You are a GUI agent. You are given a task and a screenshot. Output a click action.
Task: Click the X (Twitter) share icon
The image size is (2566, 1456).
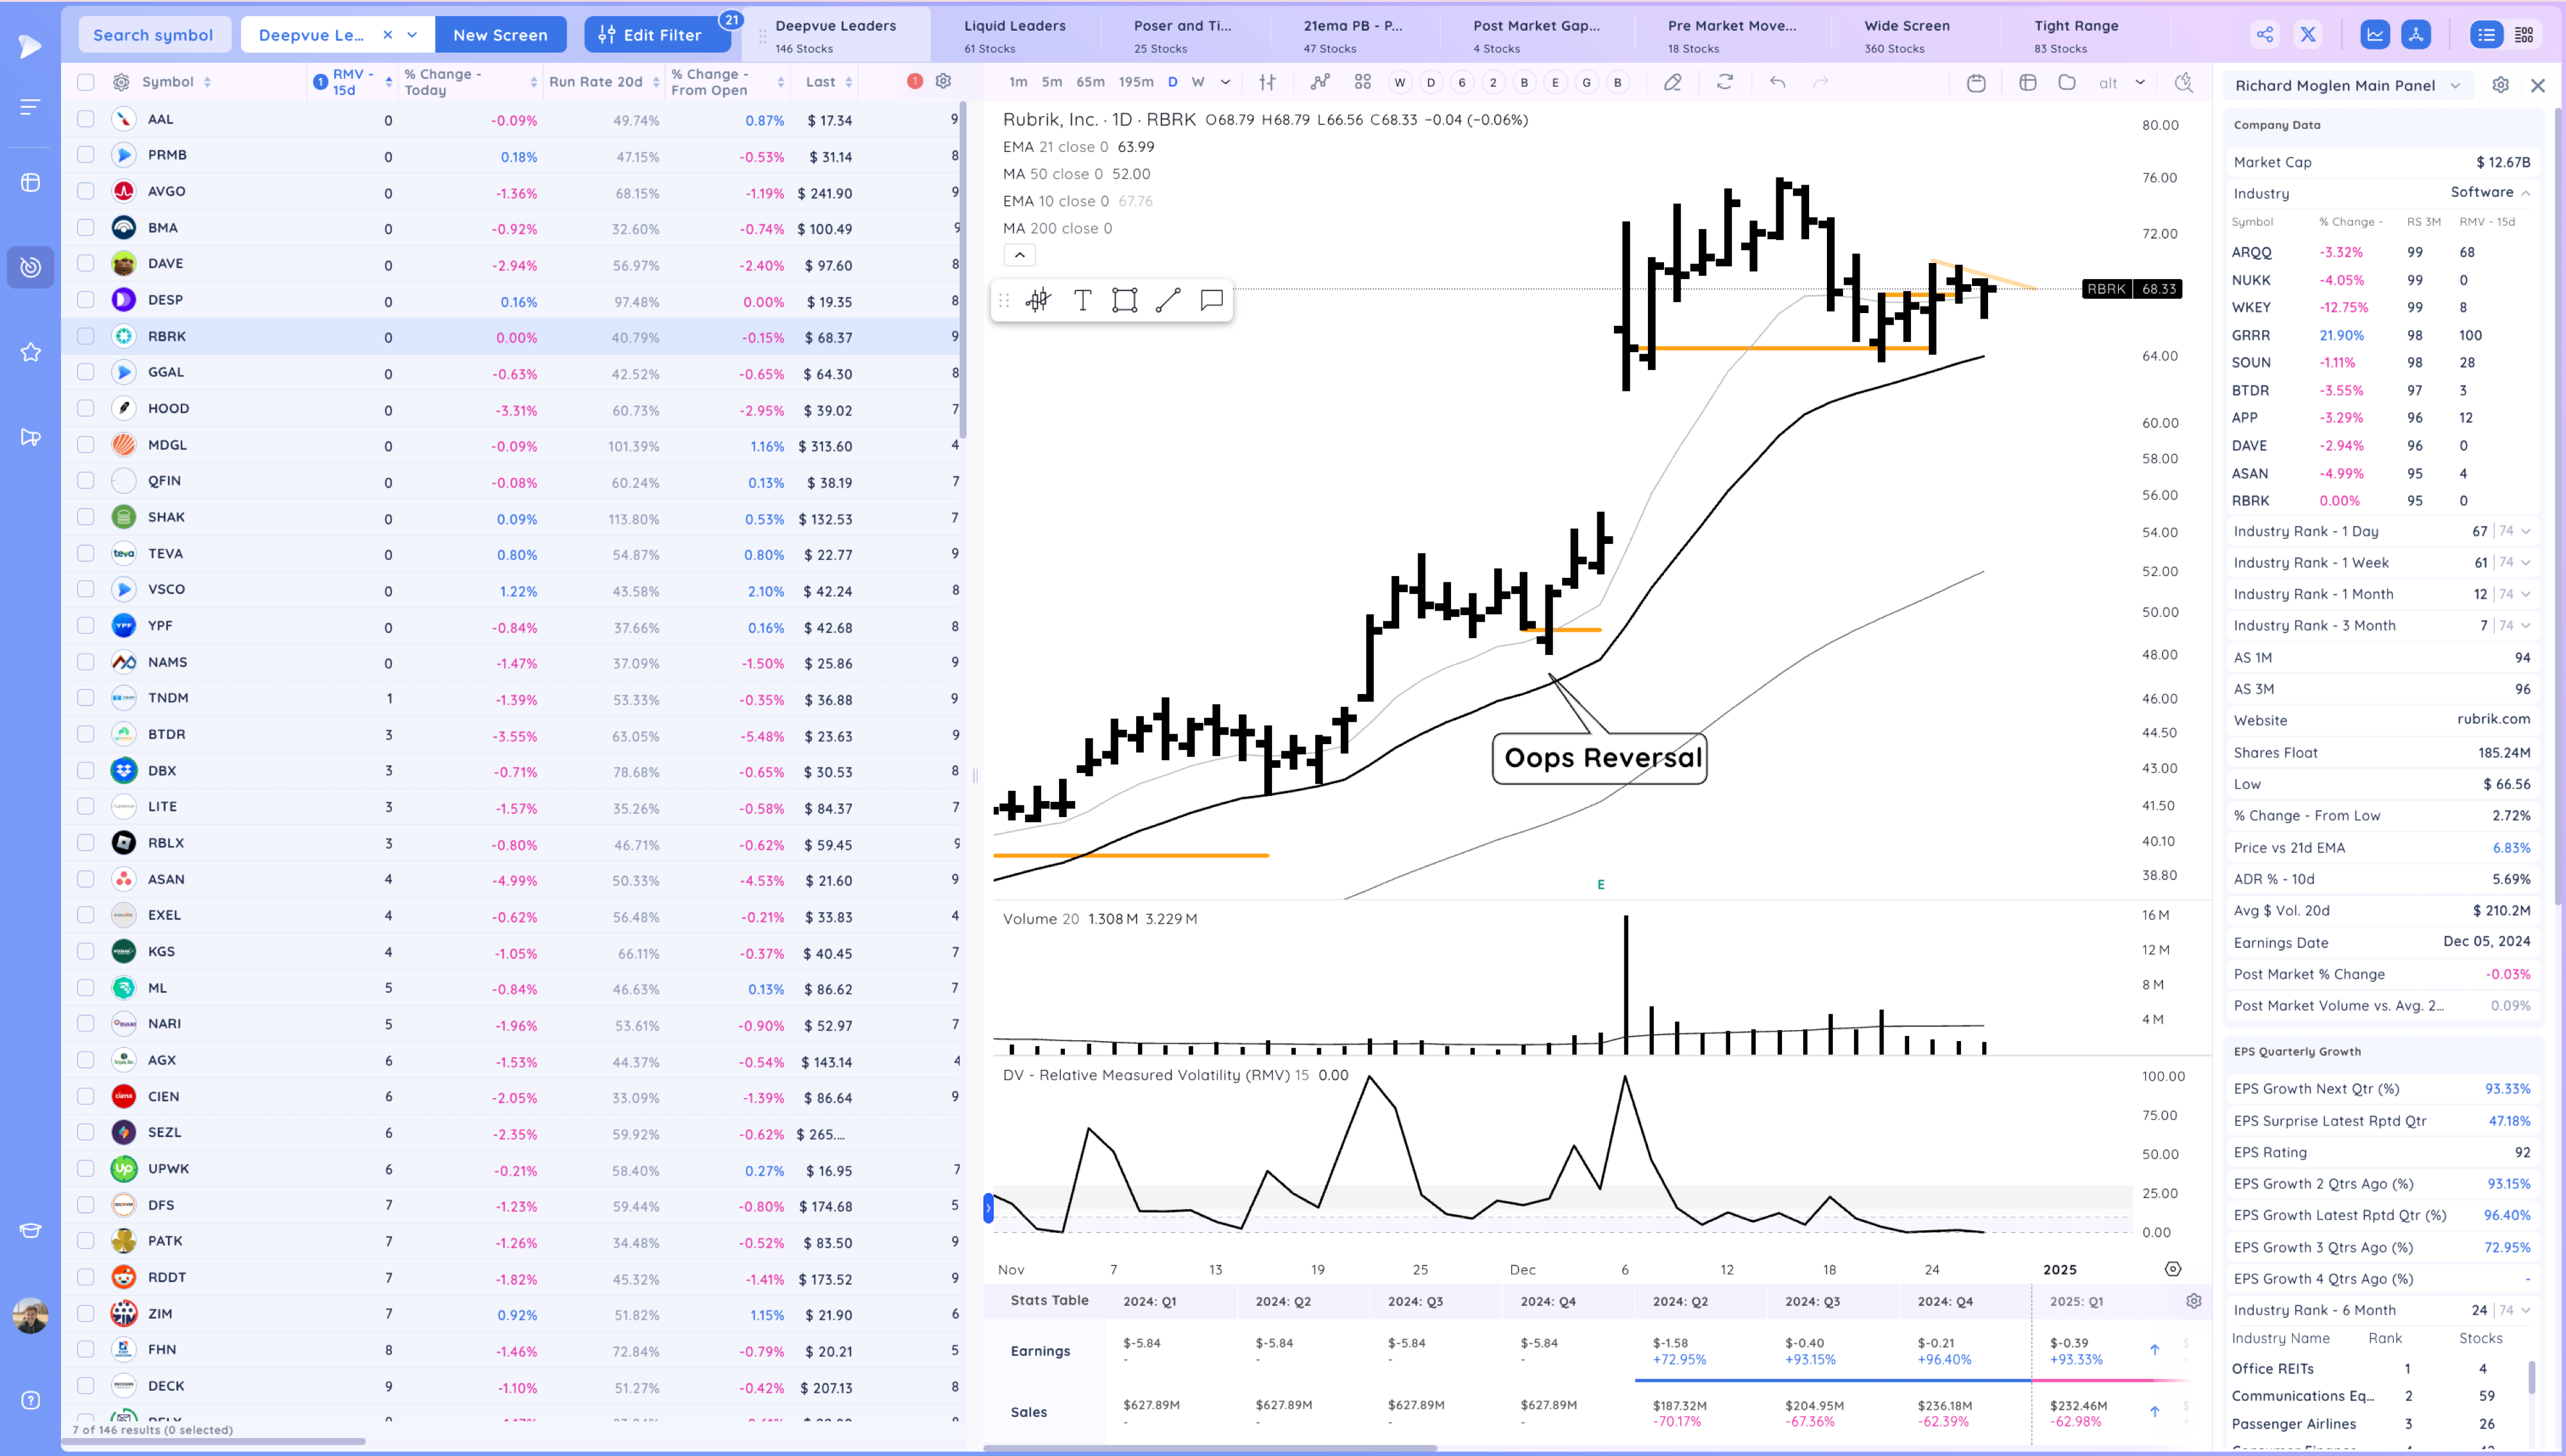pyautogui.click(x=2308, y=35)
